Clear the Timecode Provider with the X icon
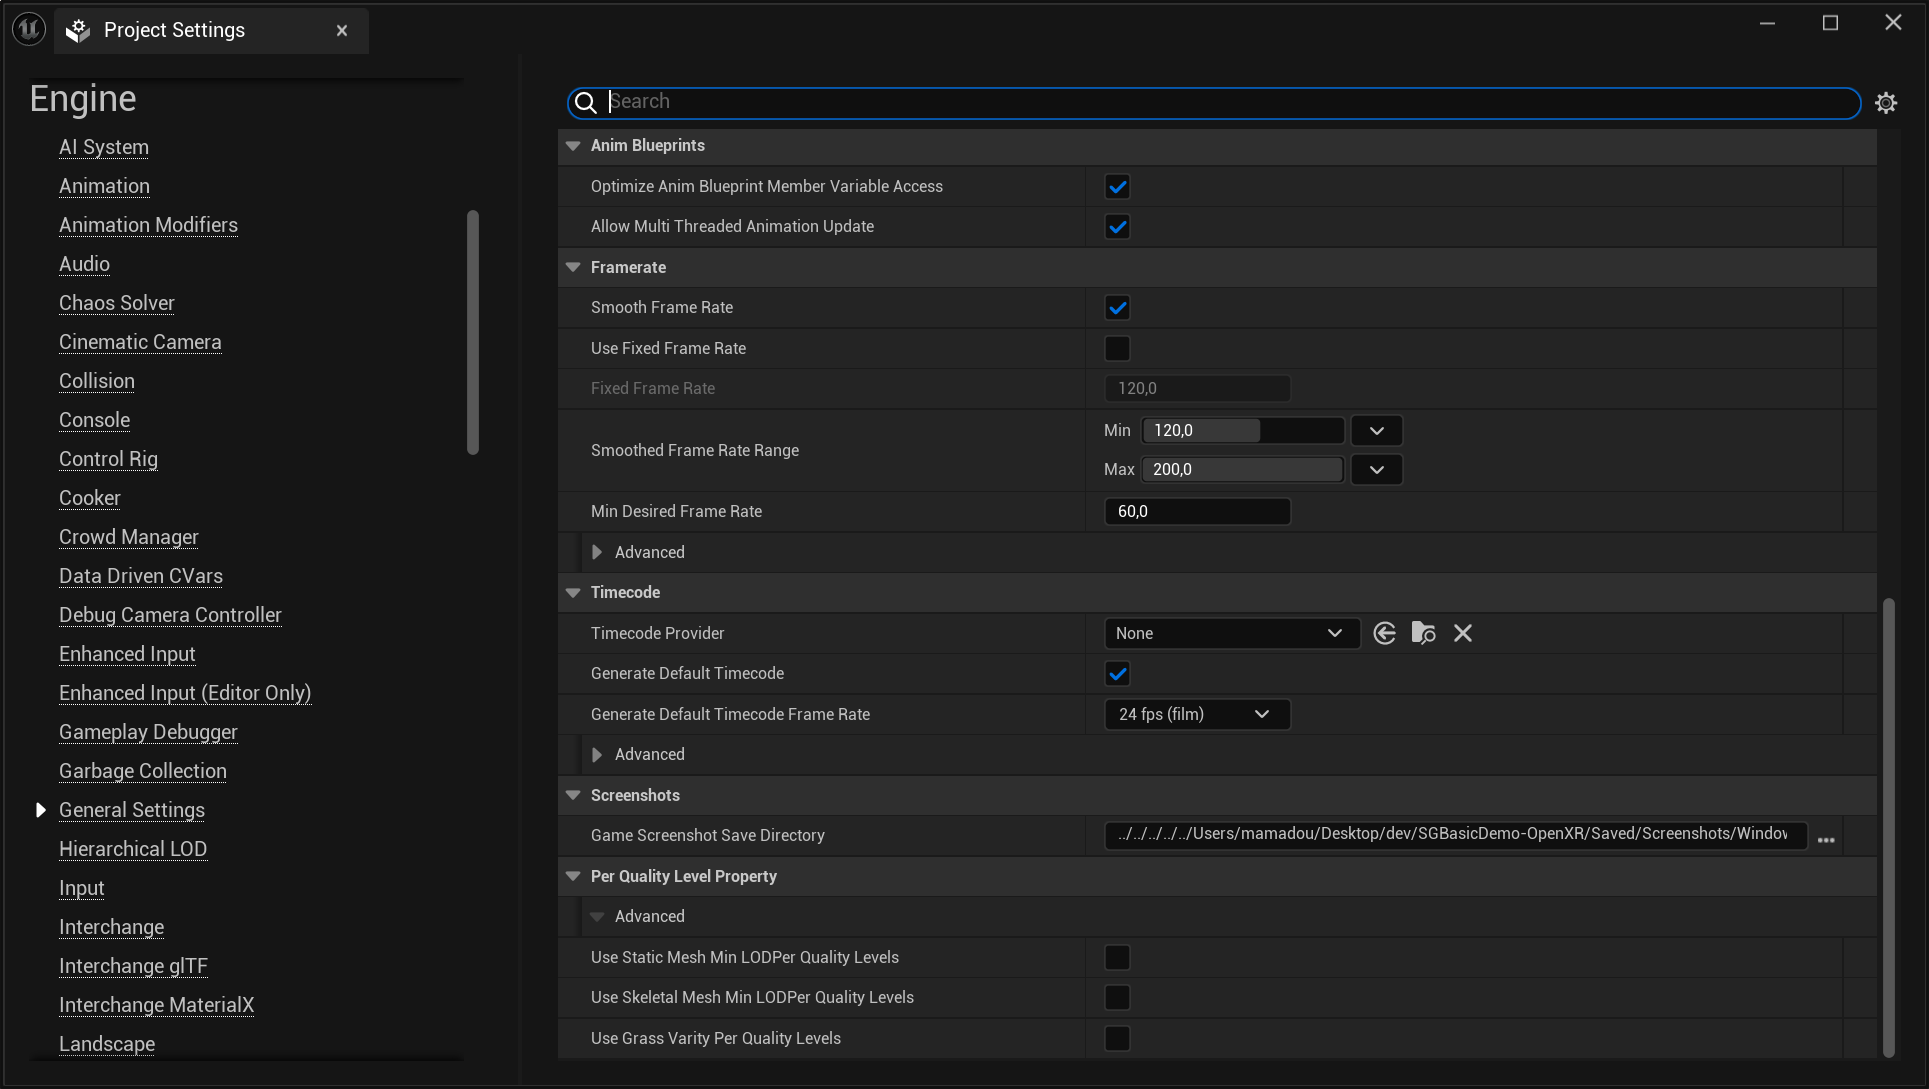 (x=1462, y=633)
